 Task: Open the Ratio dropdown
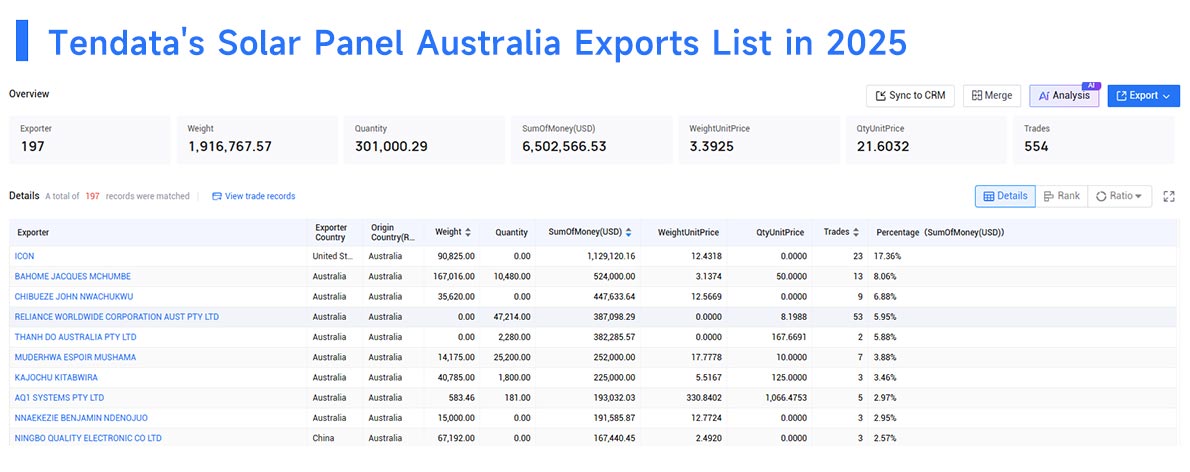pyautogui.click(x=1119, y=196)
